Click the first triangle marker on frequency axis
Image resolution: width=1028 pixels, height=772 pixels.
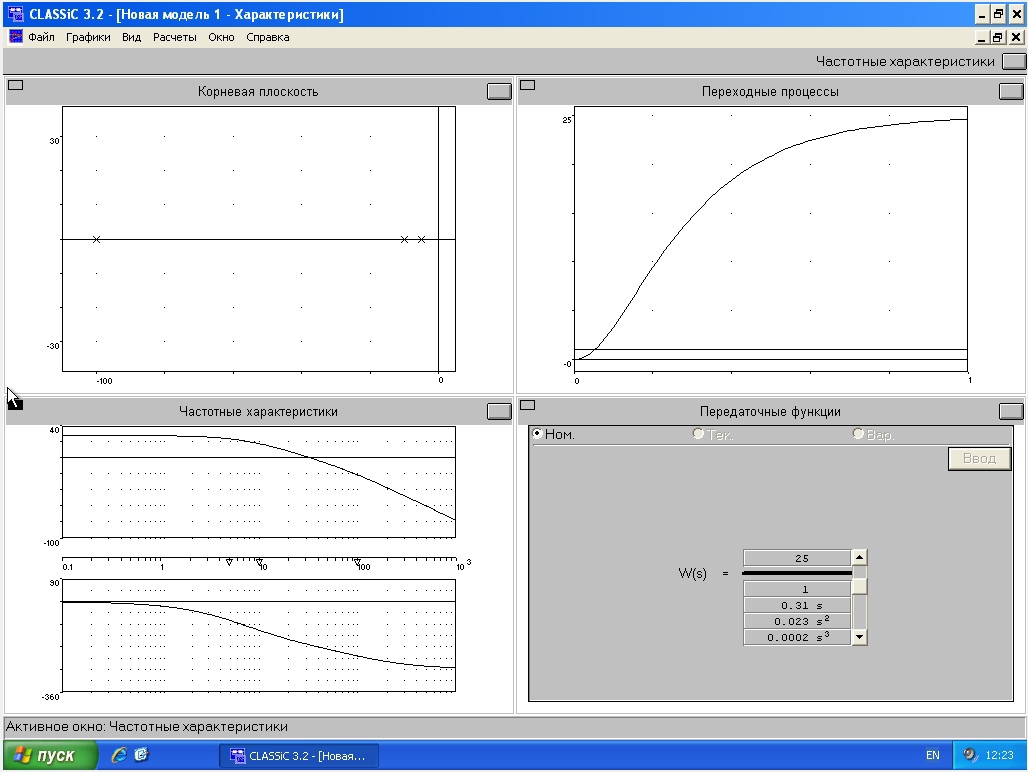229,562
